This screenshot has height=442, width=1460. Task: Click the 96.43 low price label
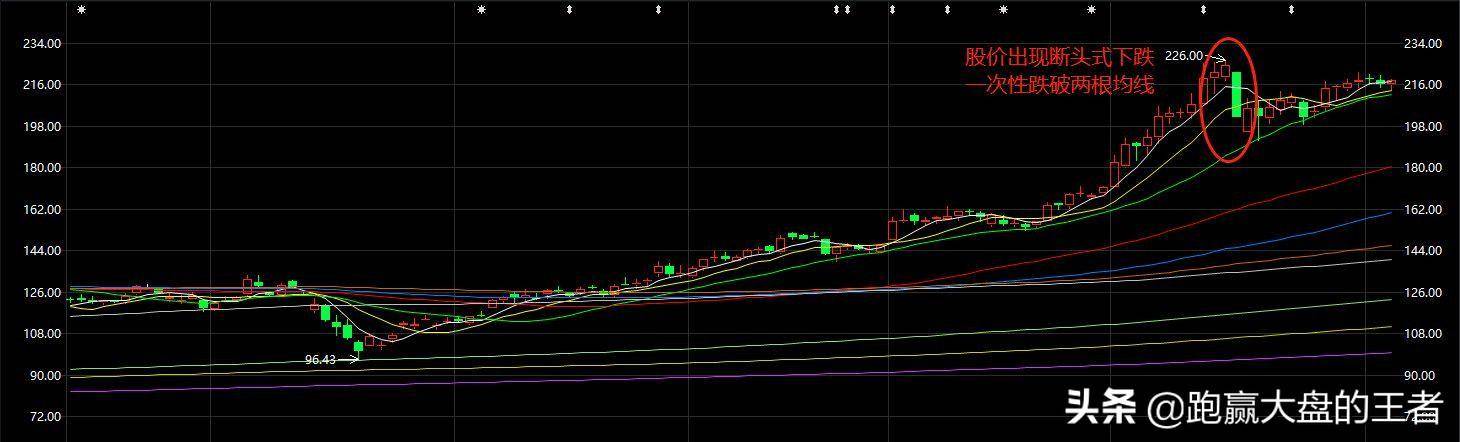point(321,359)
